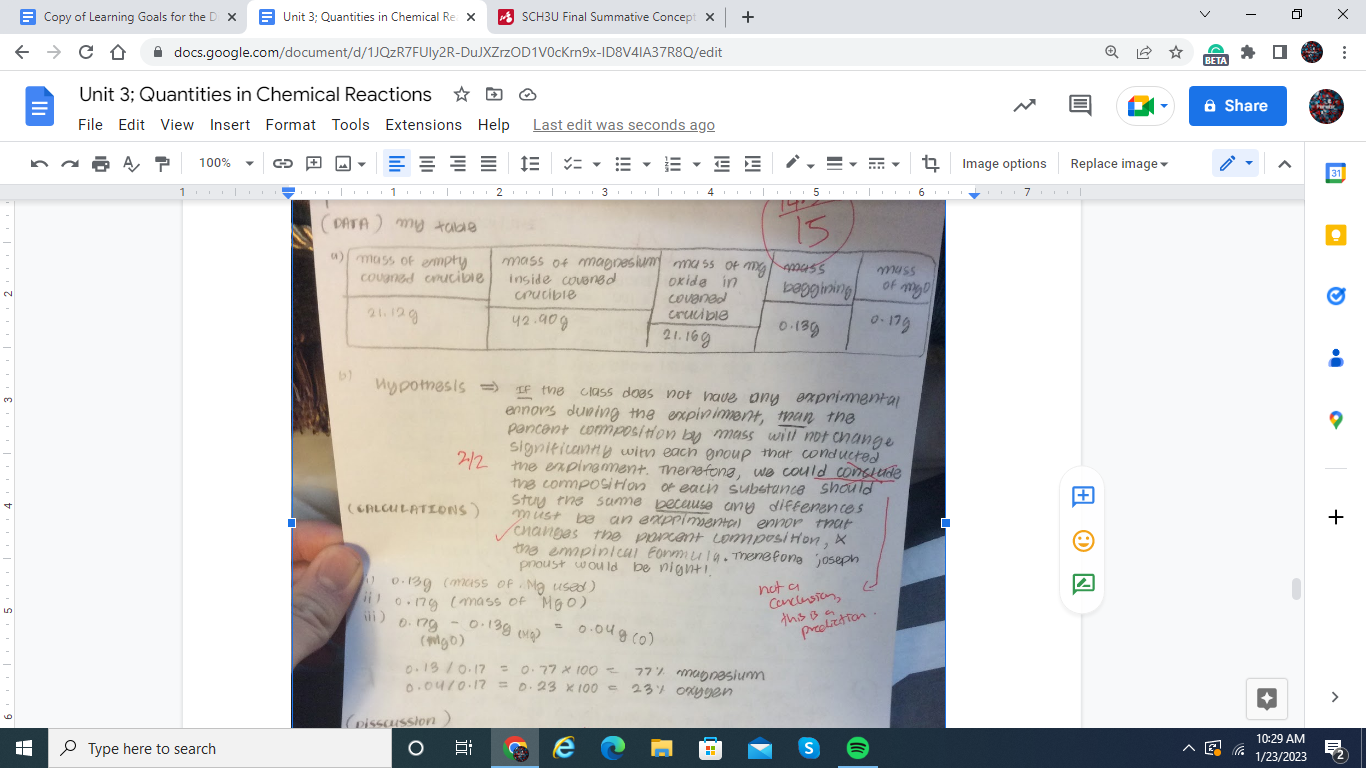1366x768 pixels.
Task: Open the Replace image dropdown
Action: (1119, 164)
